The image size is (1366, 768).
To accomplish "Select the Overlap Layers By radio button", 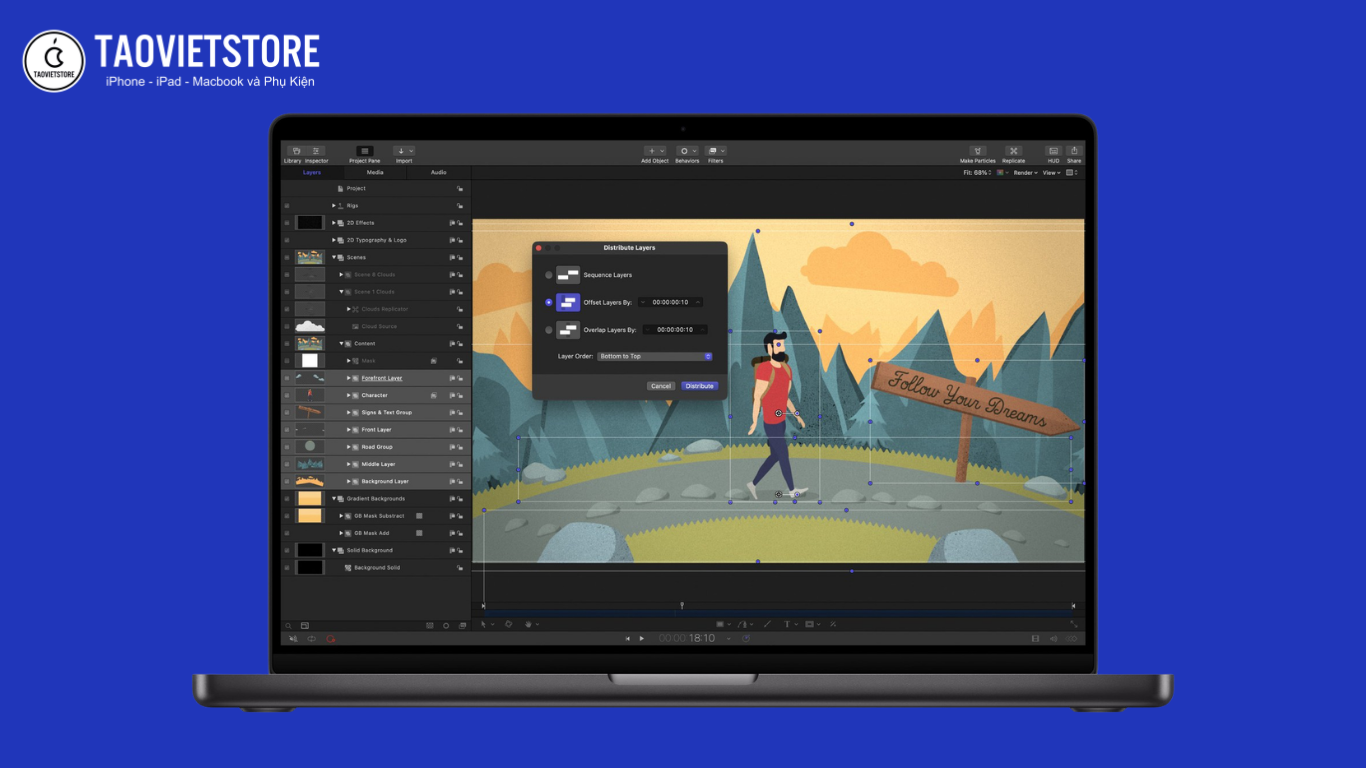I will [x=548, y=329].
